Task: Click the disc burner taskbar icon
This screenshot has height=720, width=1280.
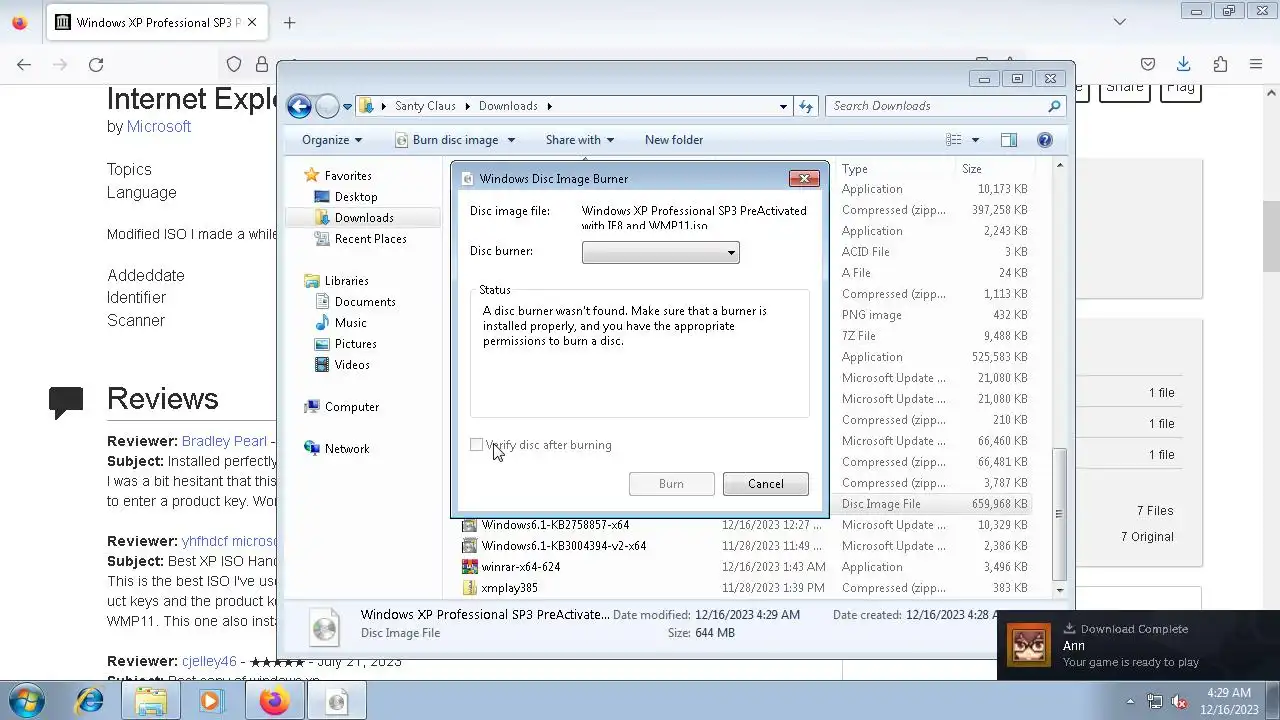Action: pos(336,701)
